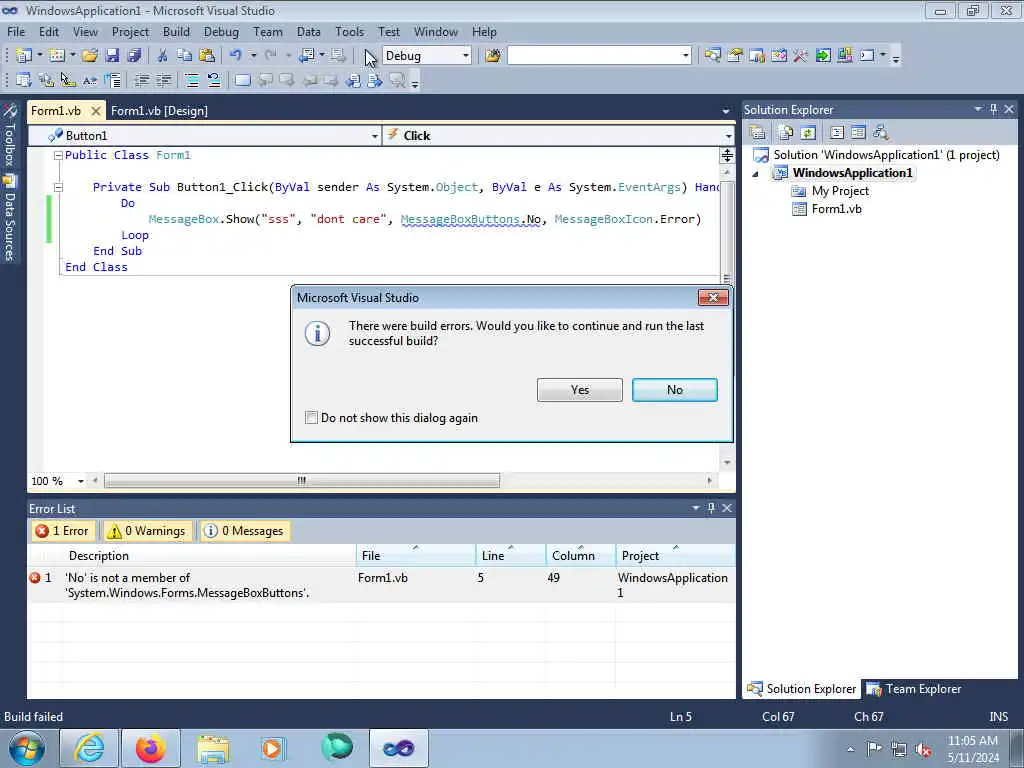Open the Command Window toolbar icon

coord(867,56)
